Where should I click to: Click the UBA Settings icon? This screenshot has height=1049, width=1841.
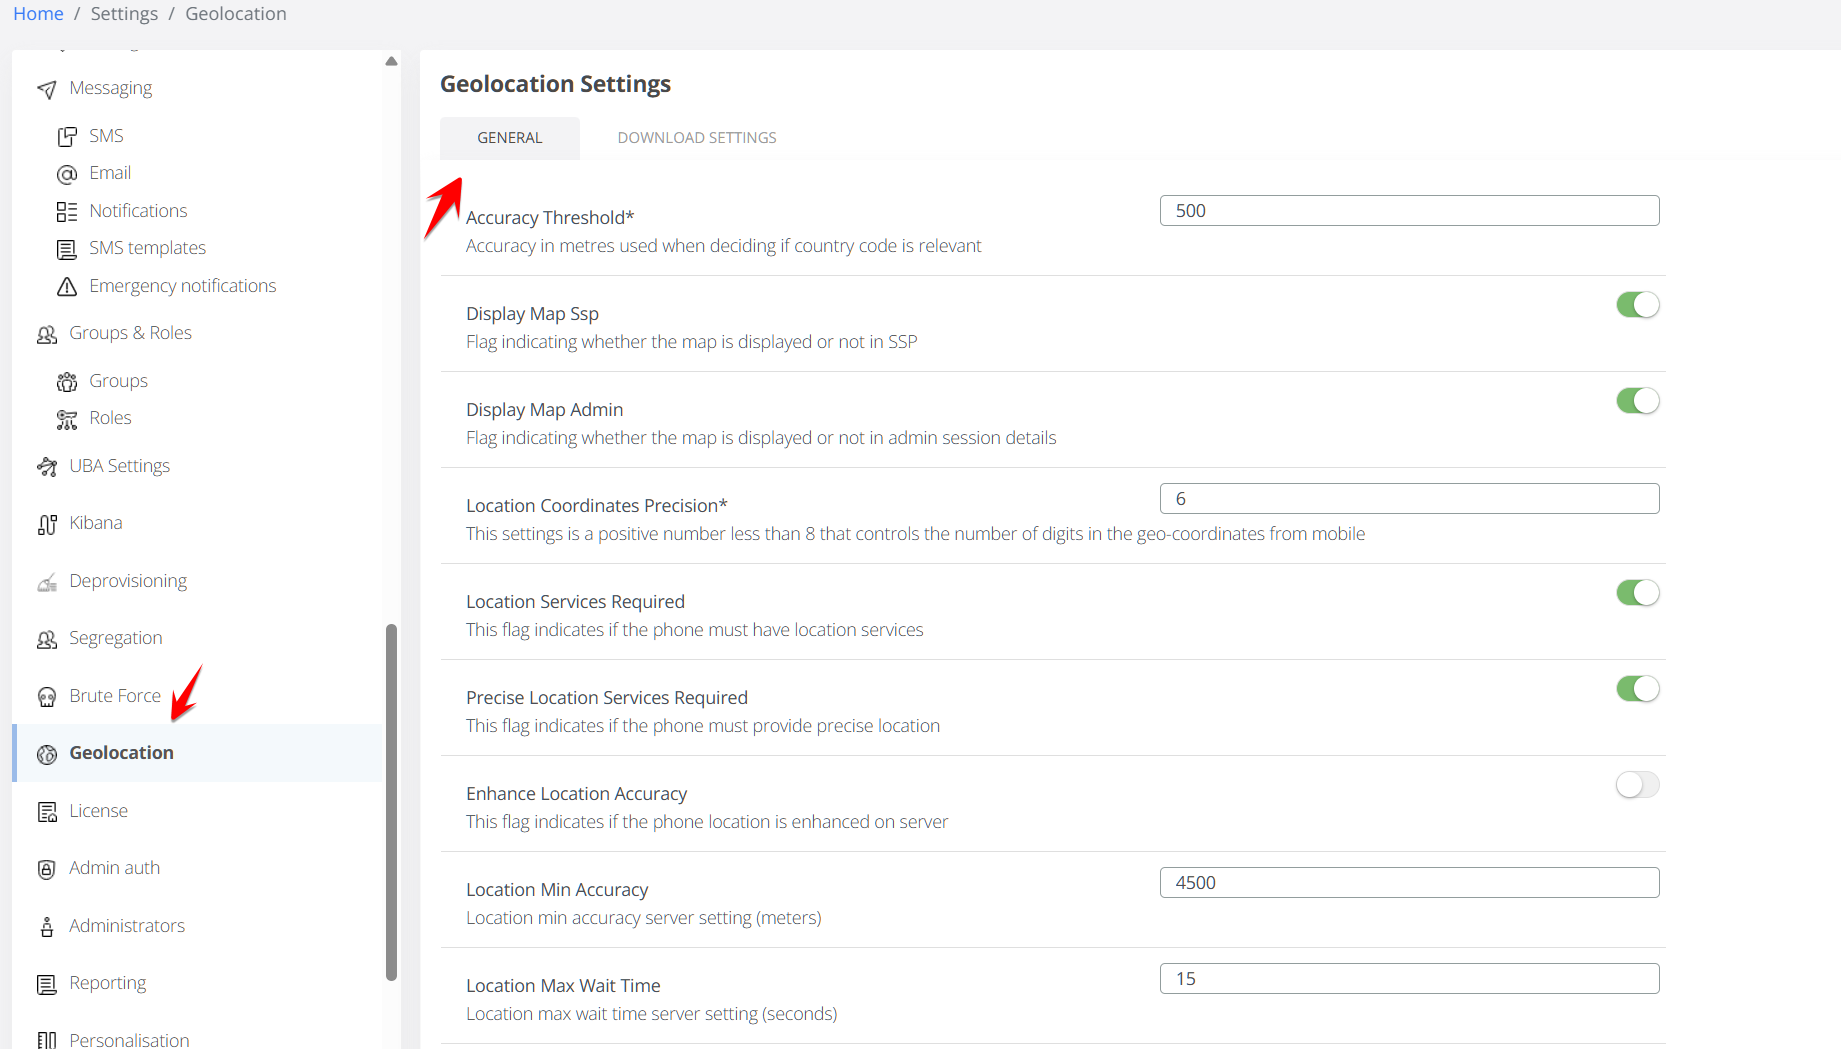pyautogui.click(x=47, y=467)
